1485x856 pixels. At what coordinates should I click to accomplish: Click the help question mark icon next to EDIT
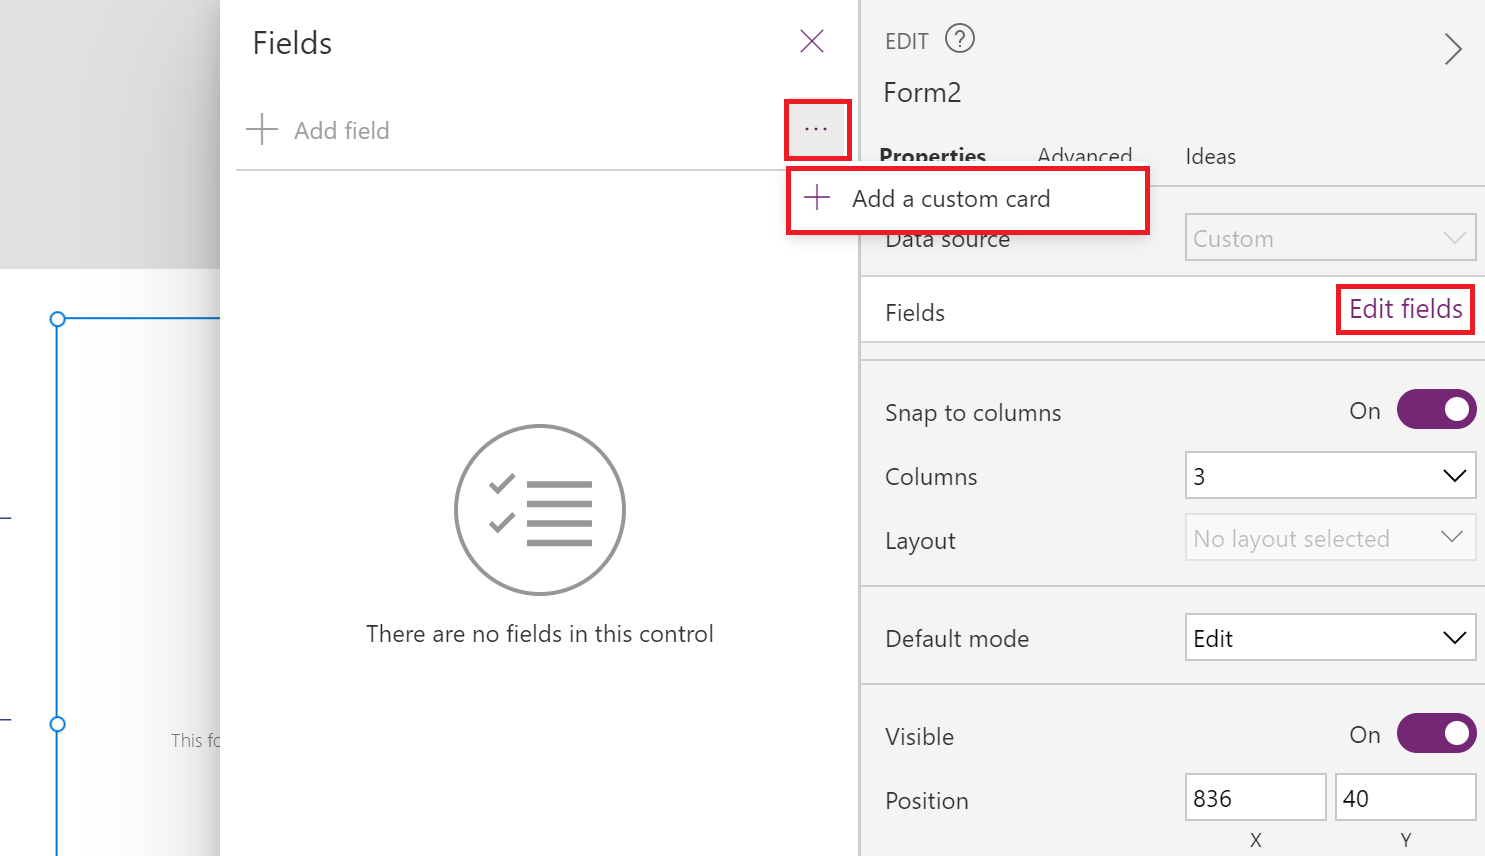coord(960,39)
